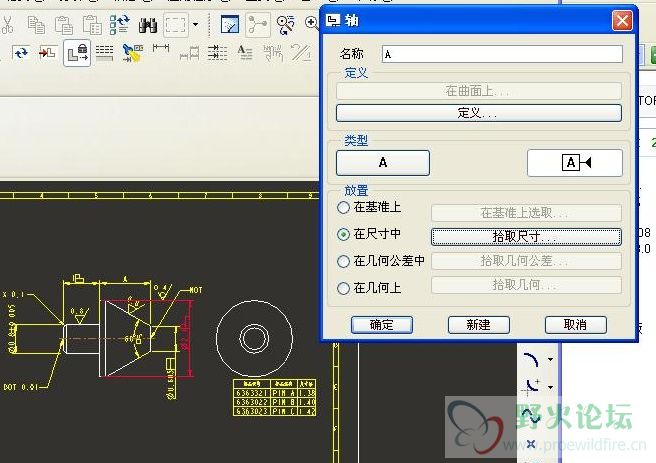The image size is (656, 463).
Task: Select 在几何上 radio button
Action: (343, 288)
